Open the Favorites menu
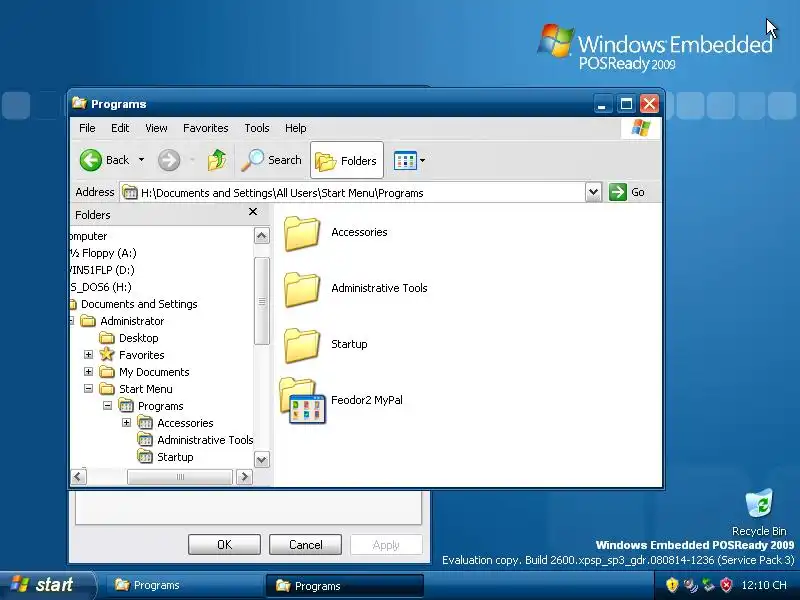The height and width of the screenshot is (600, 800). click(206, 128)
